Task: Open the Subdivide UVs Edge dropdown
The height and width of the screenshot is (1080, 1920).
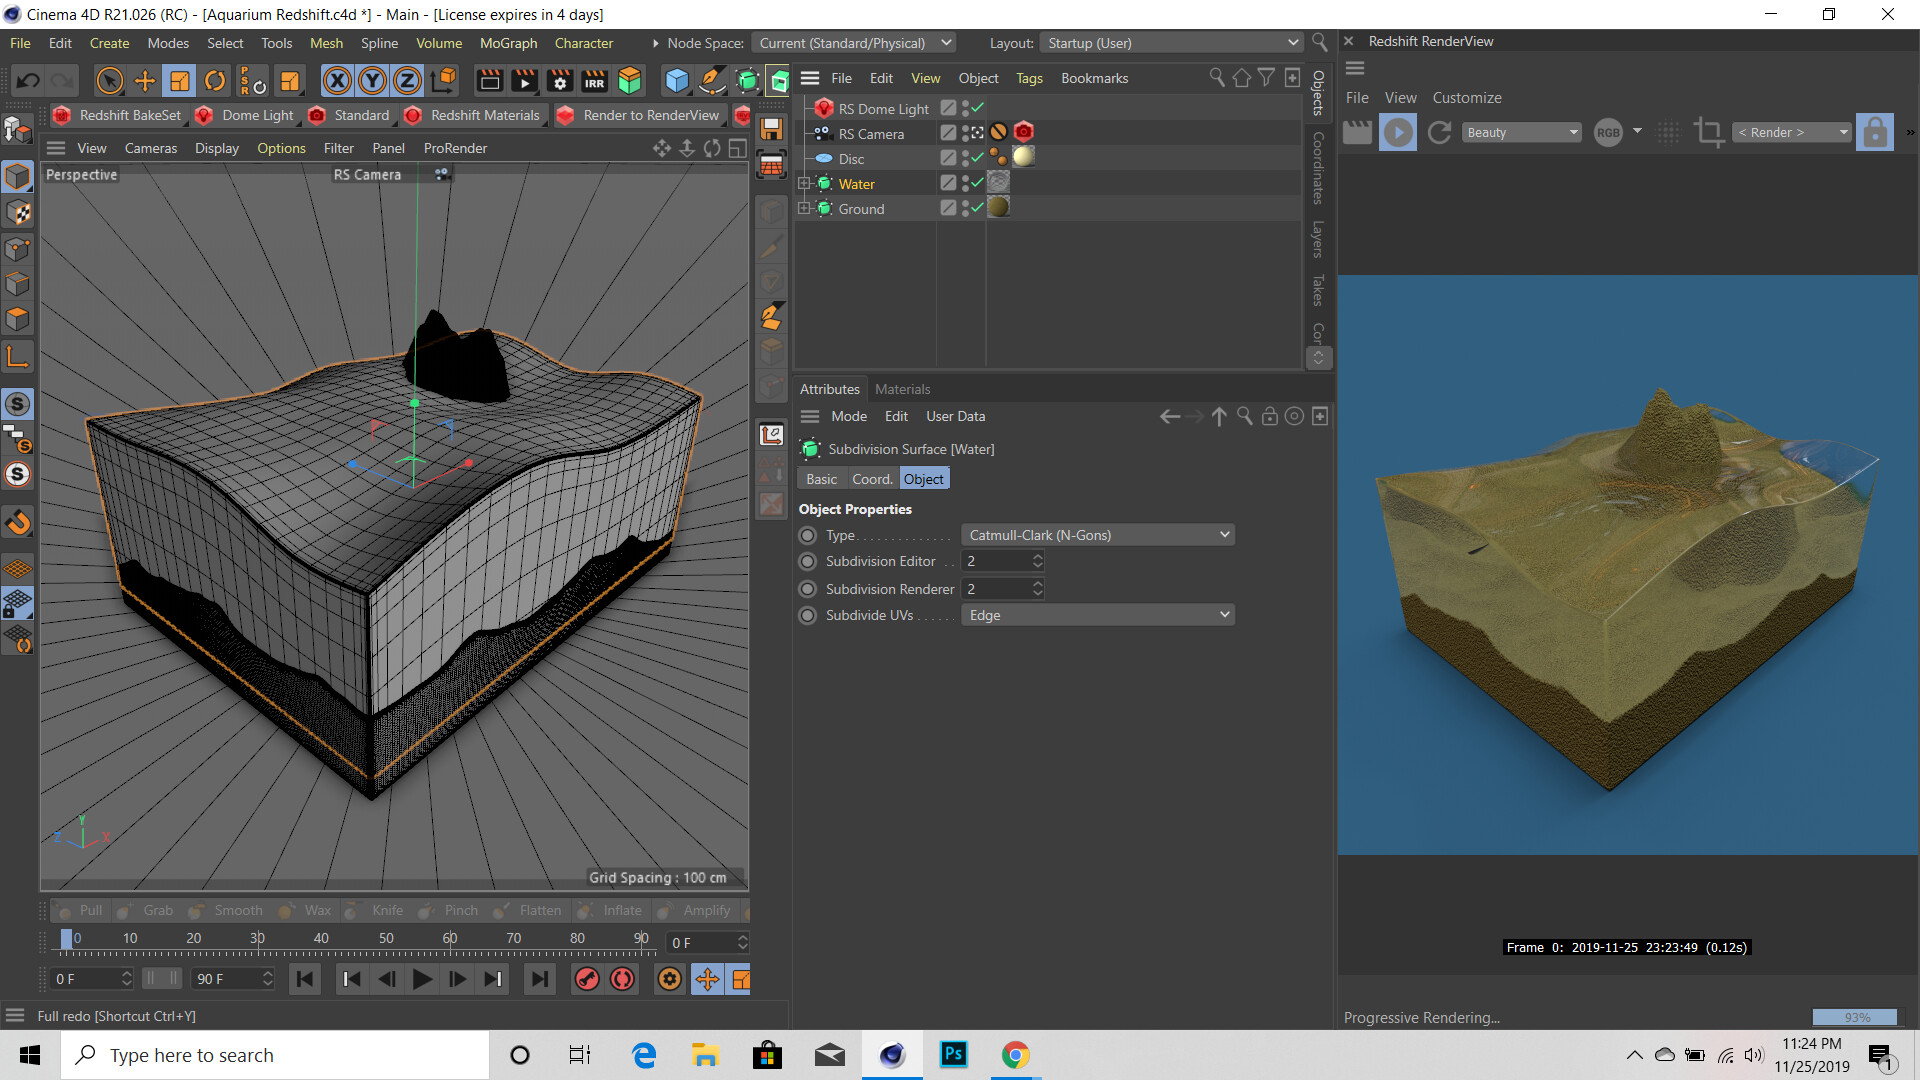Action: pos(1097,615)
